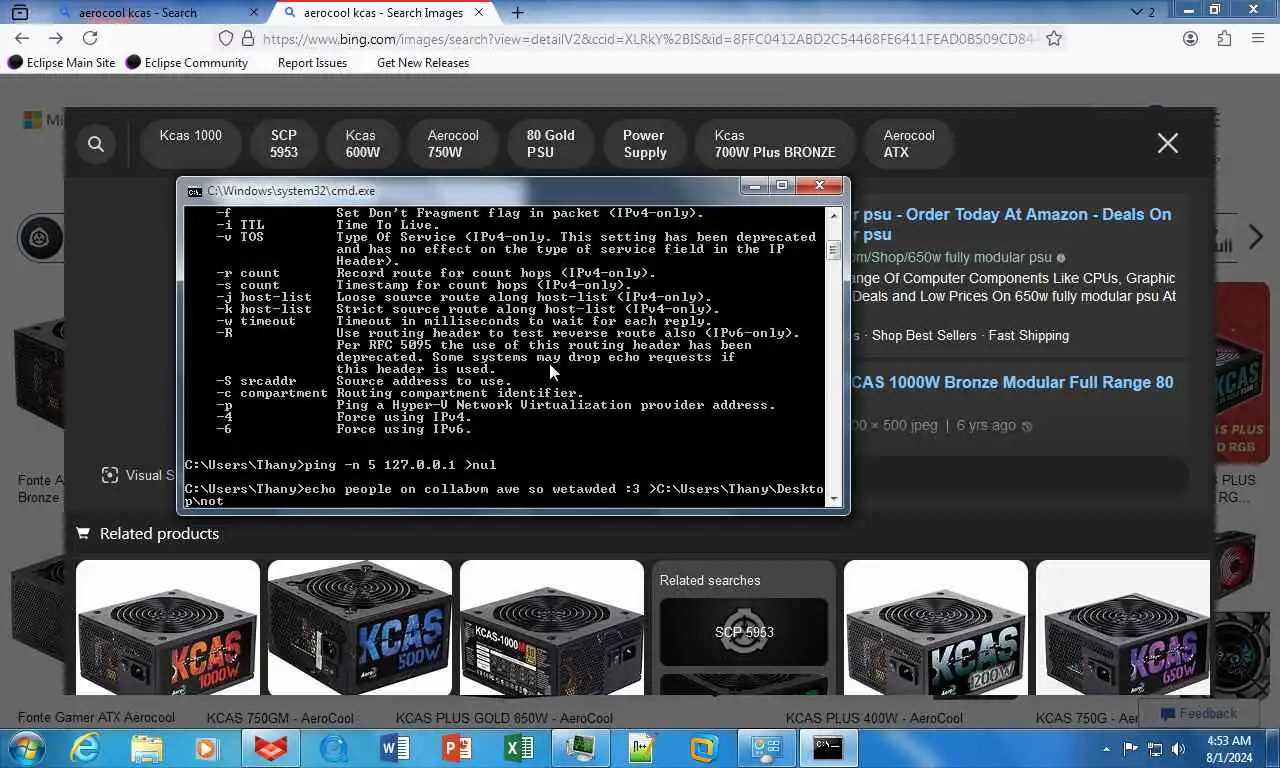This screenshot has width=1280, height=768.
Task: Click the 'Shop Best Sellers' ad link
Action: tap(924, 335)
